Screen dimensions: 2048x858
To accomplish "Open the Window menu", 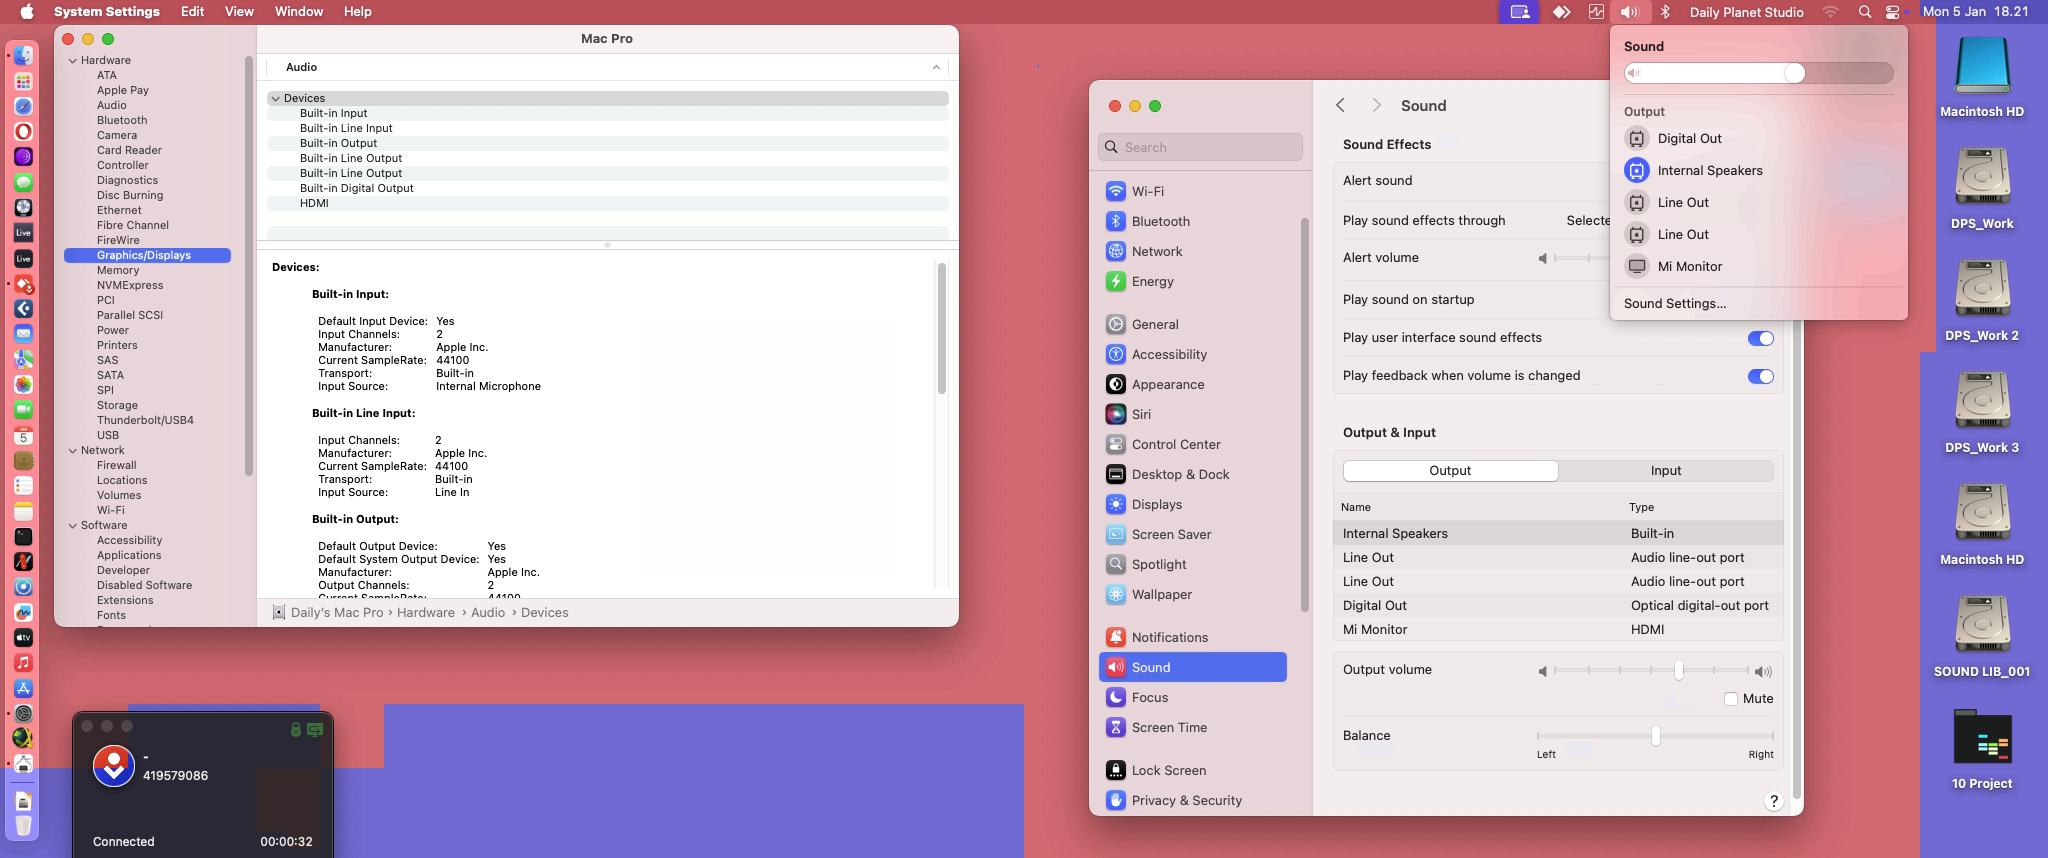I will tap(298, 12).
